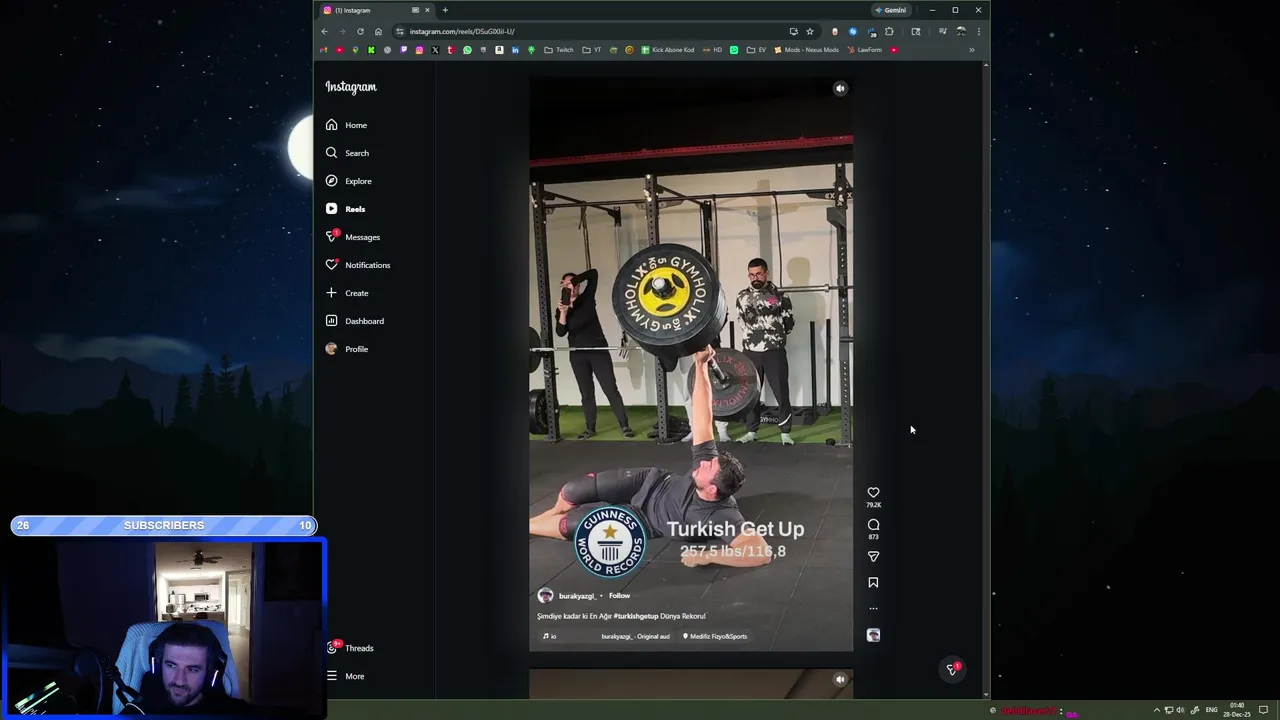Click Create to make a new post
This screenshot has height=720, width=1280.
(347, 293)
